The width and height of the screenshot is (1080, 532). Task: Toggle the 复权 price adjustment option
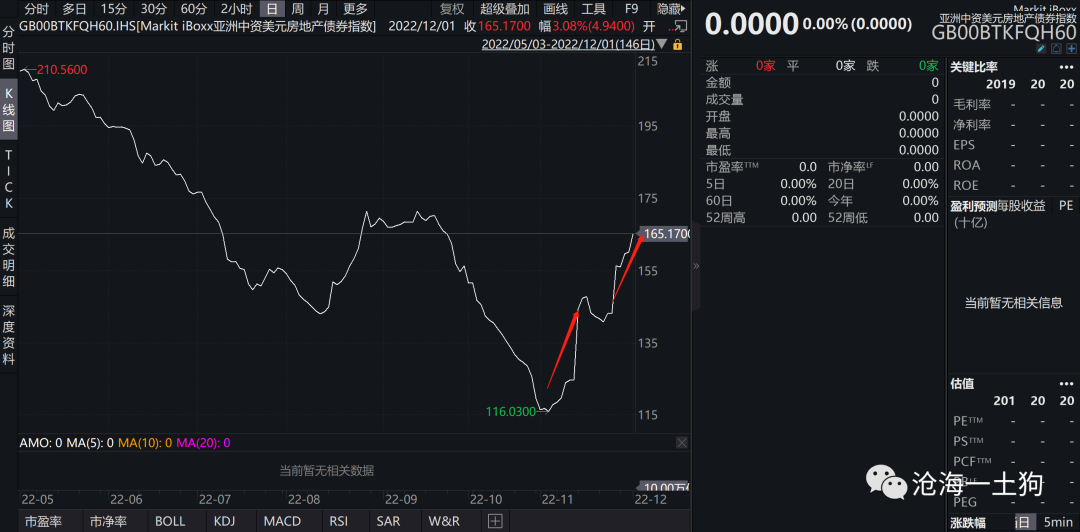click(x=452, y=8)
